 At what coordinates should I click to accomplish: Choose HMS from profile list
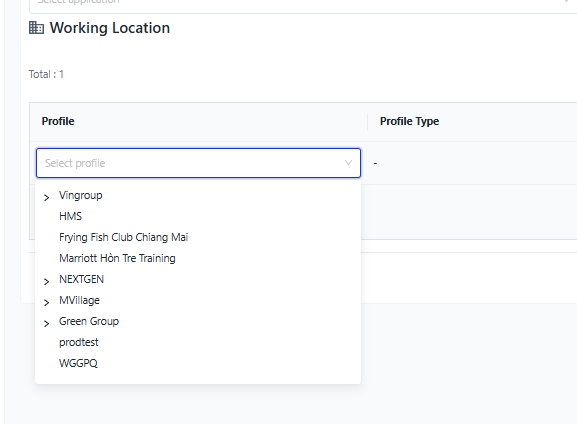tap(70, 216)
